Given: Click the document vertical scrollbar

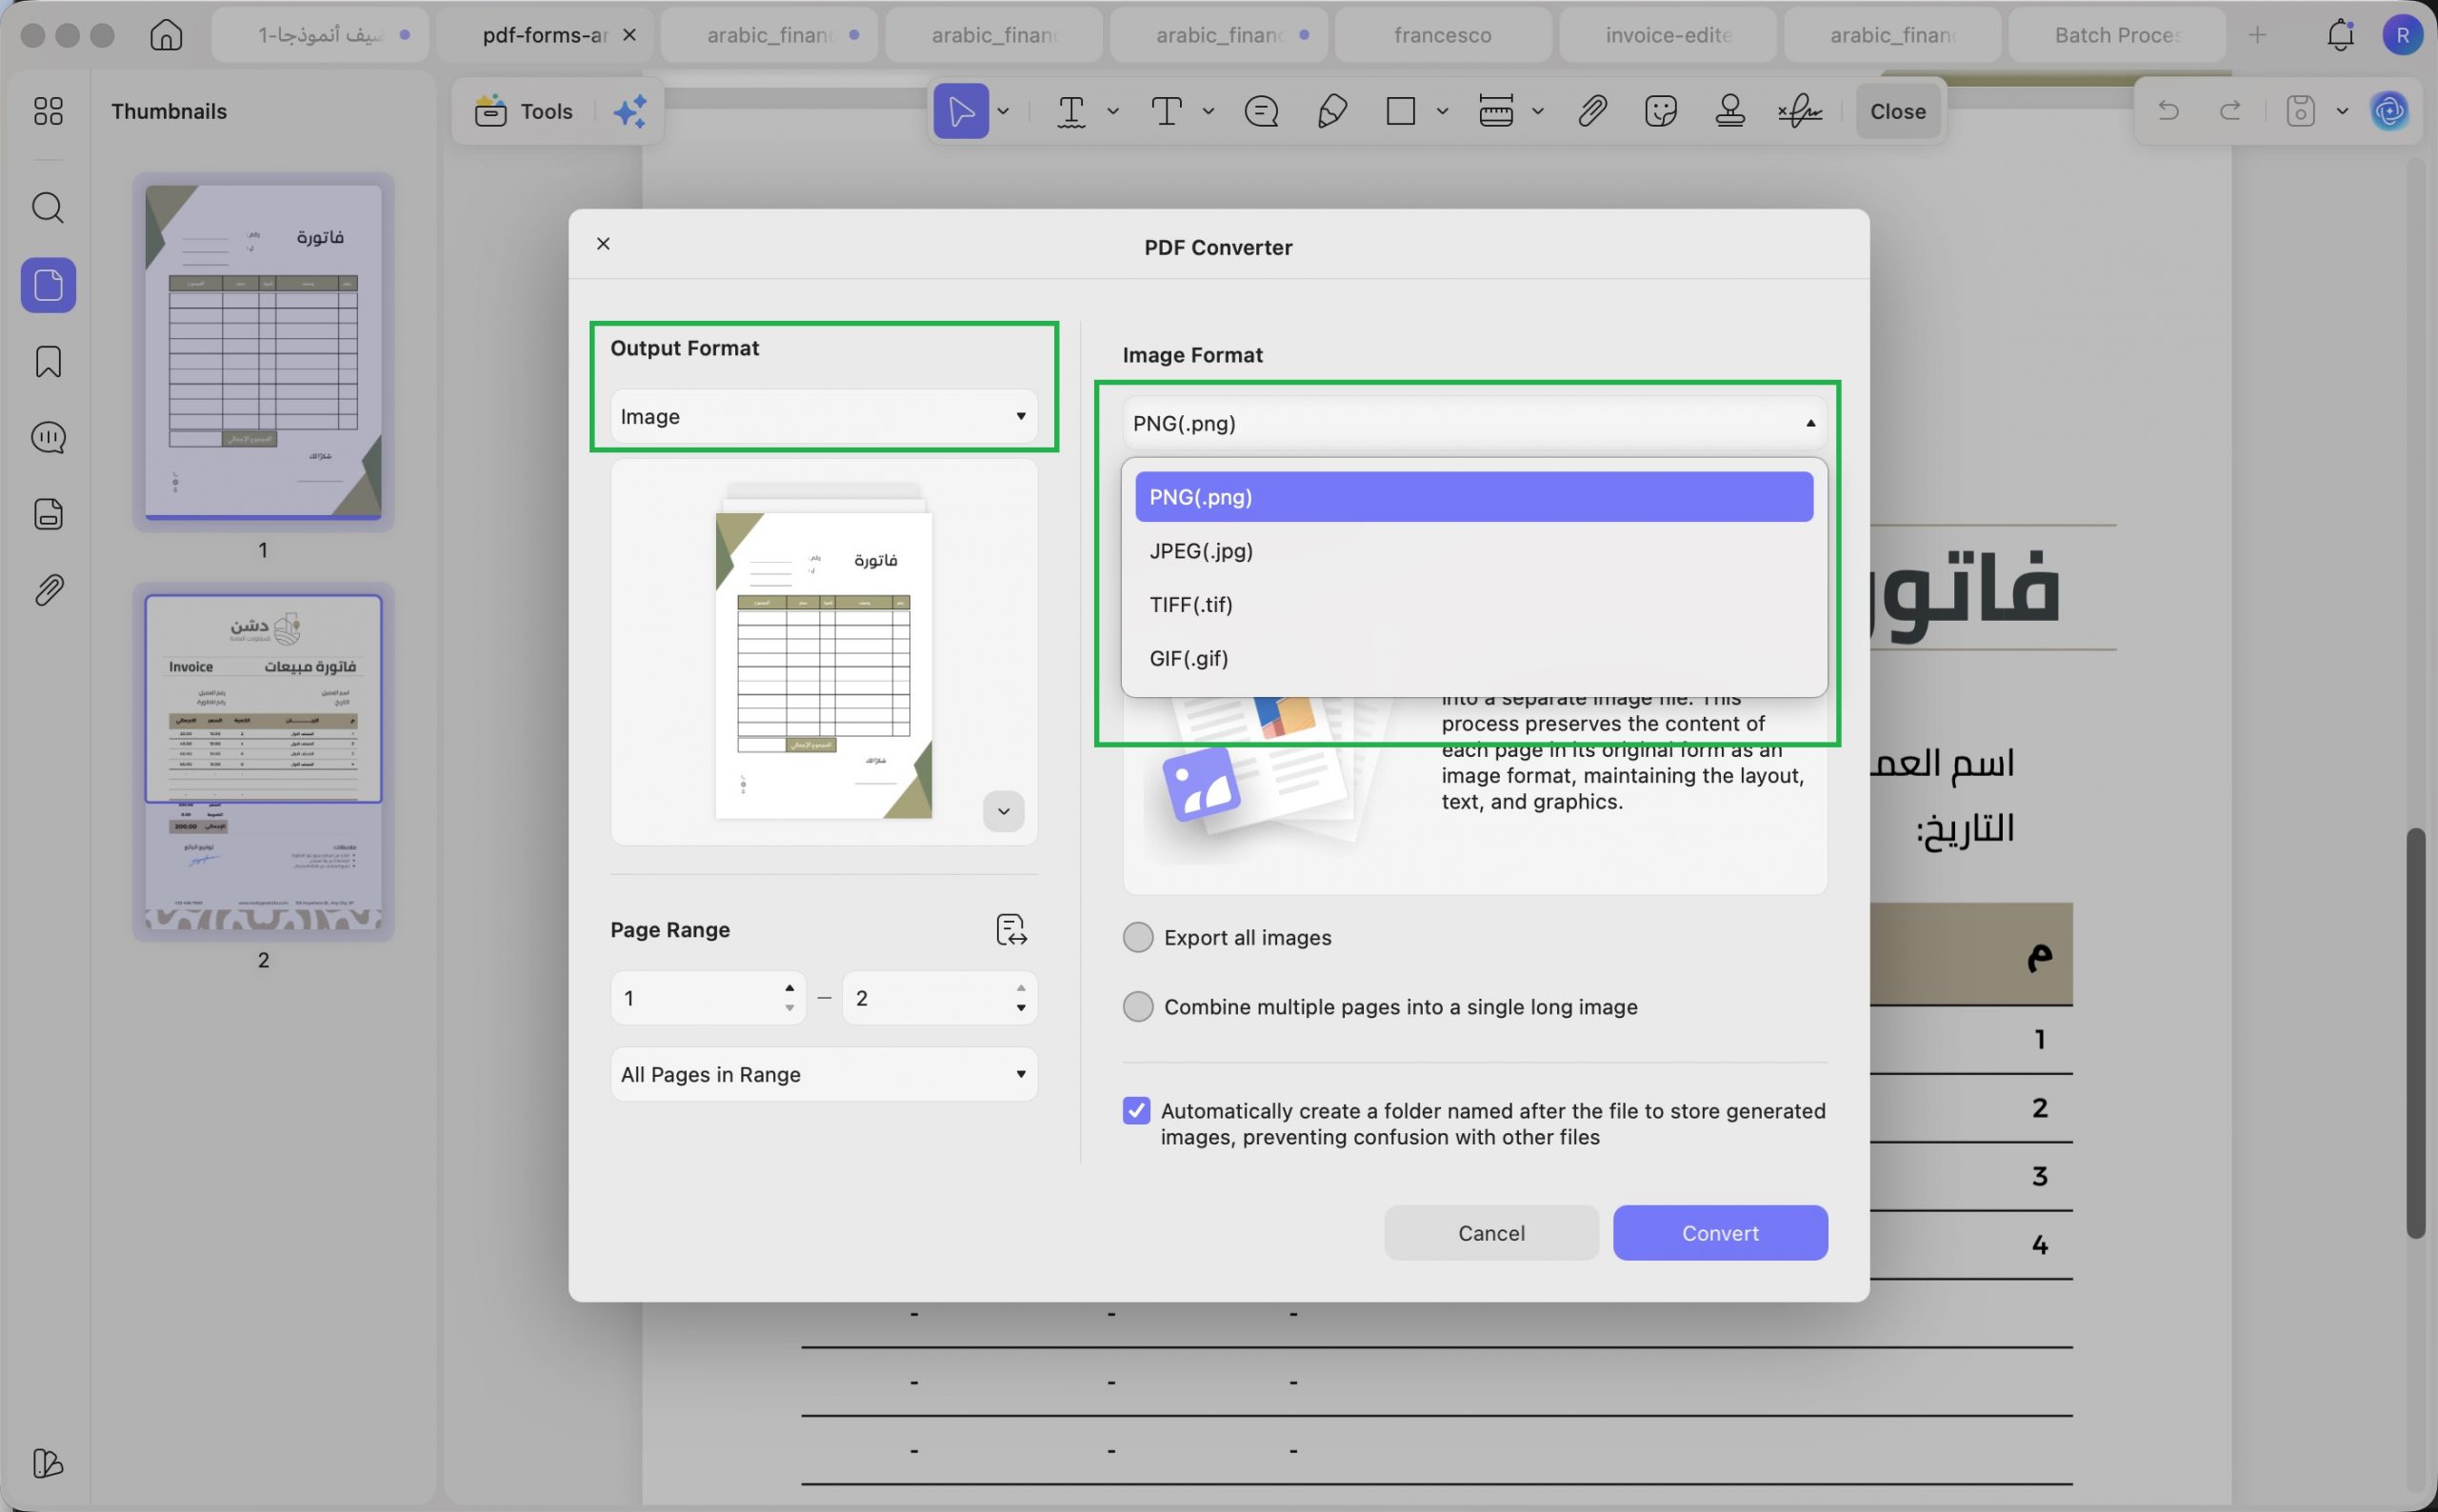Looking at the screenshot, I should click(2415, 1033).
